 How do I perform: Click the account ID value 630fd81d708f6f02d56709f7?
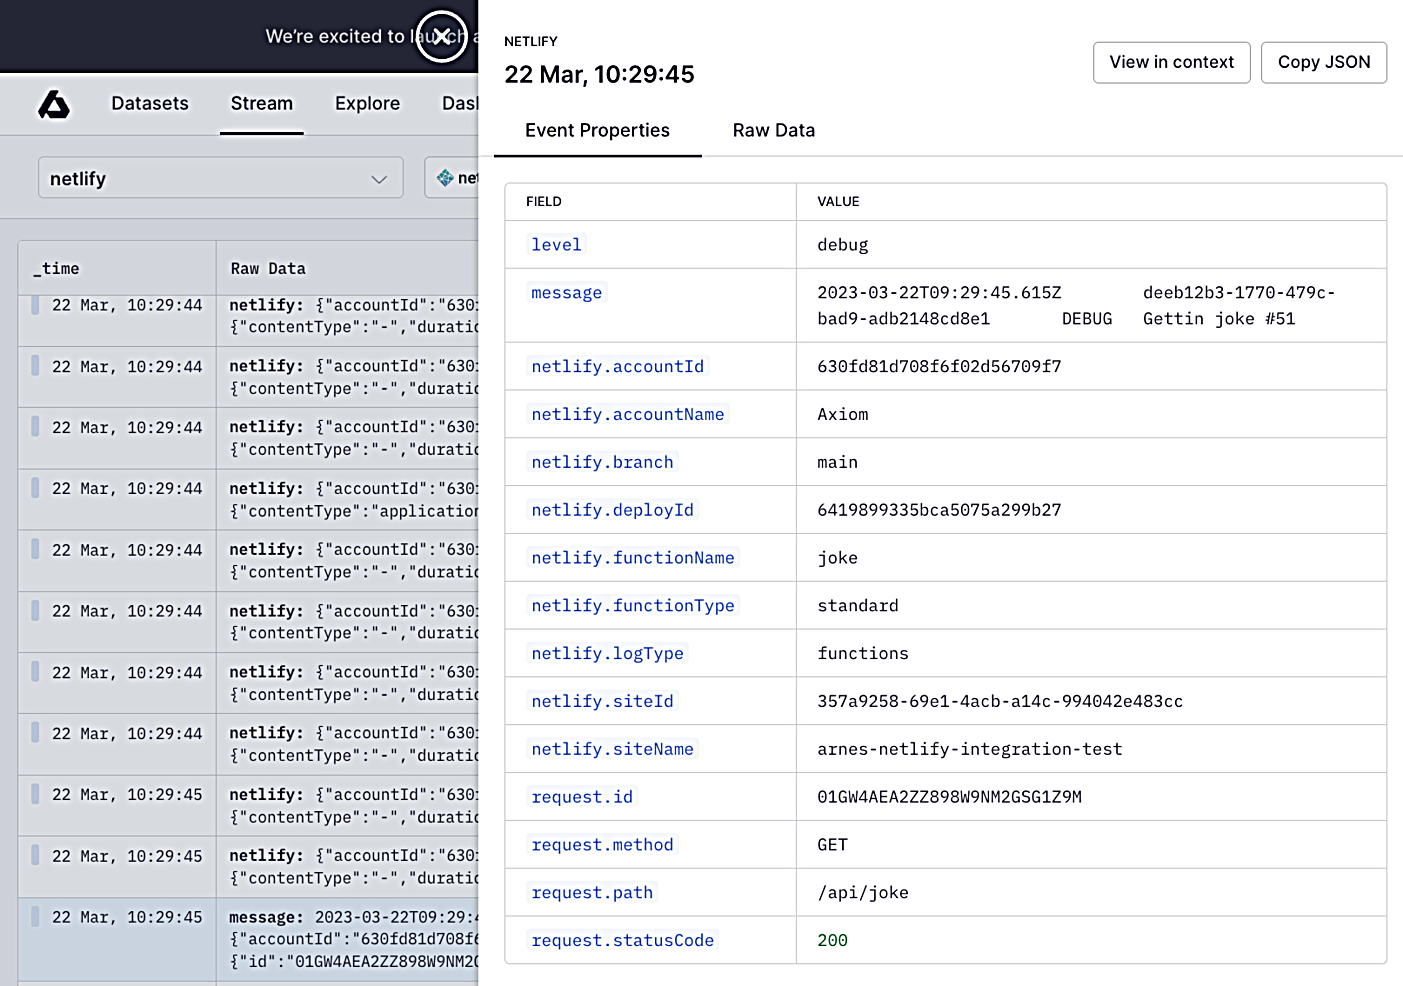point(939,366)
